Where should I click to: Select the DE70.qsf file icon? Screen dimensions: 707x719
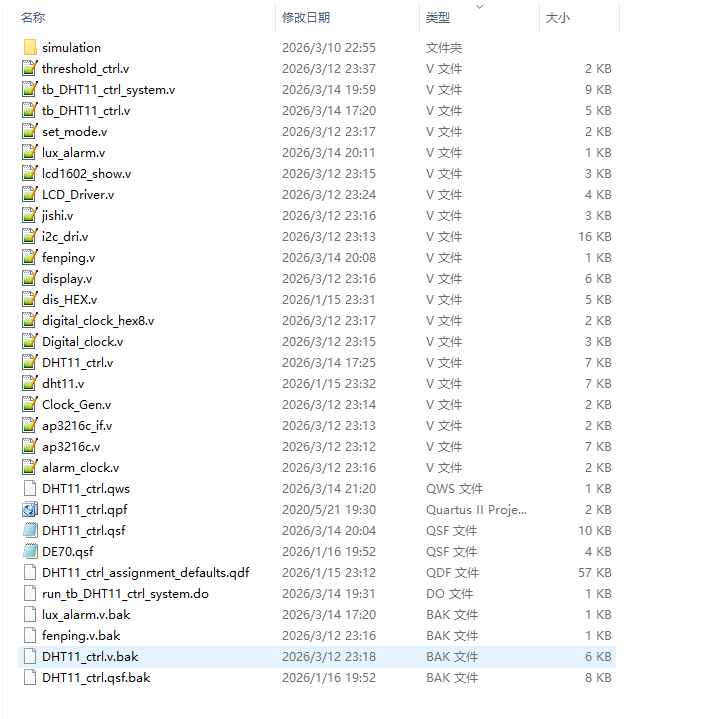click(30, 552)
